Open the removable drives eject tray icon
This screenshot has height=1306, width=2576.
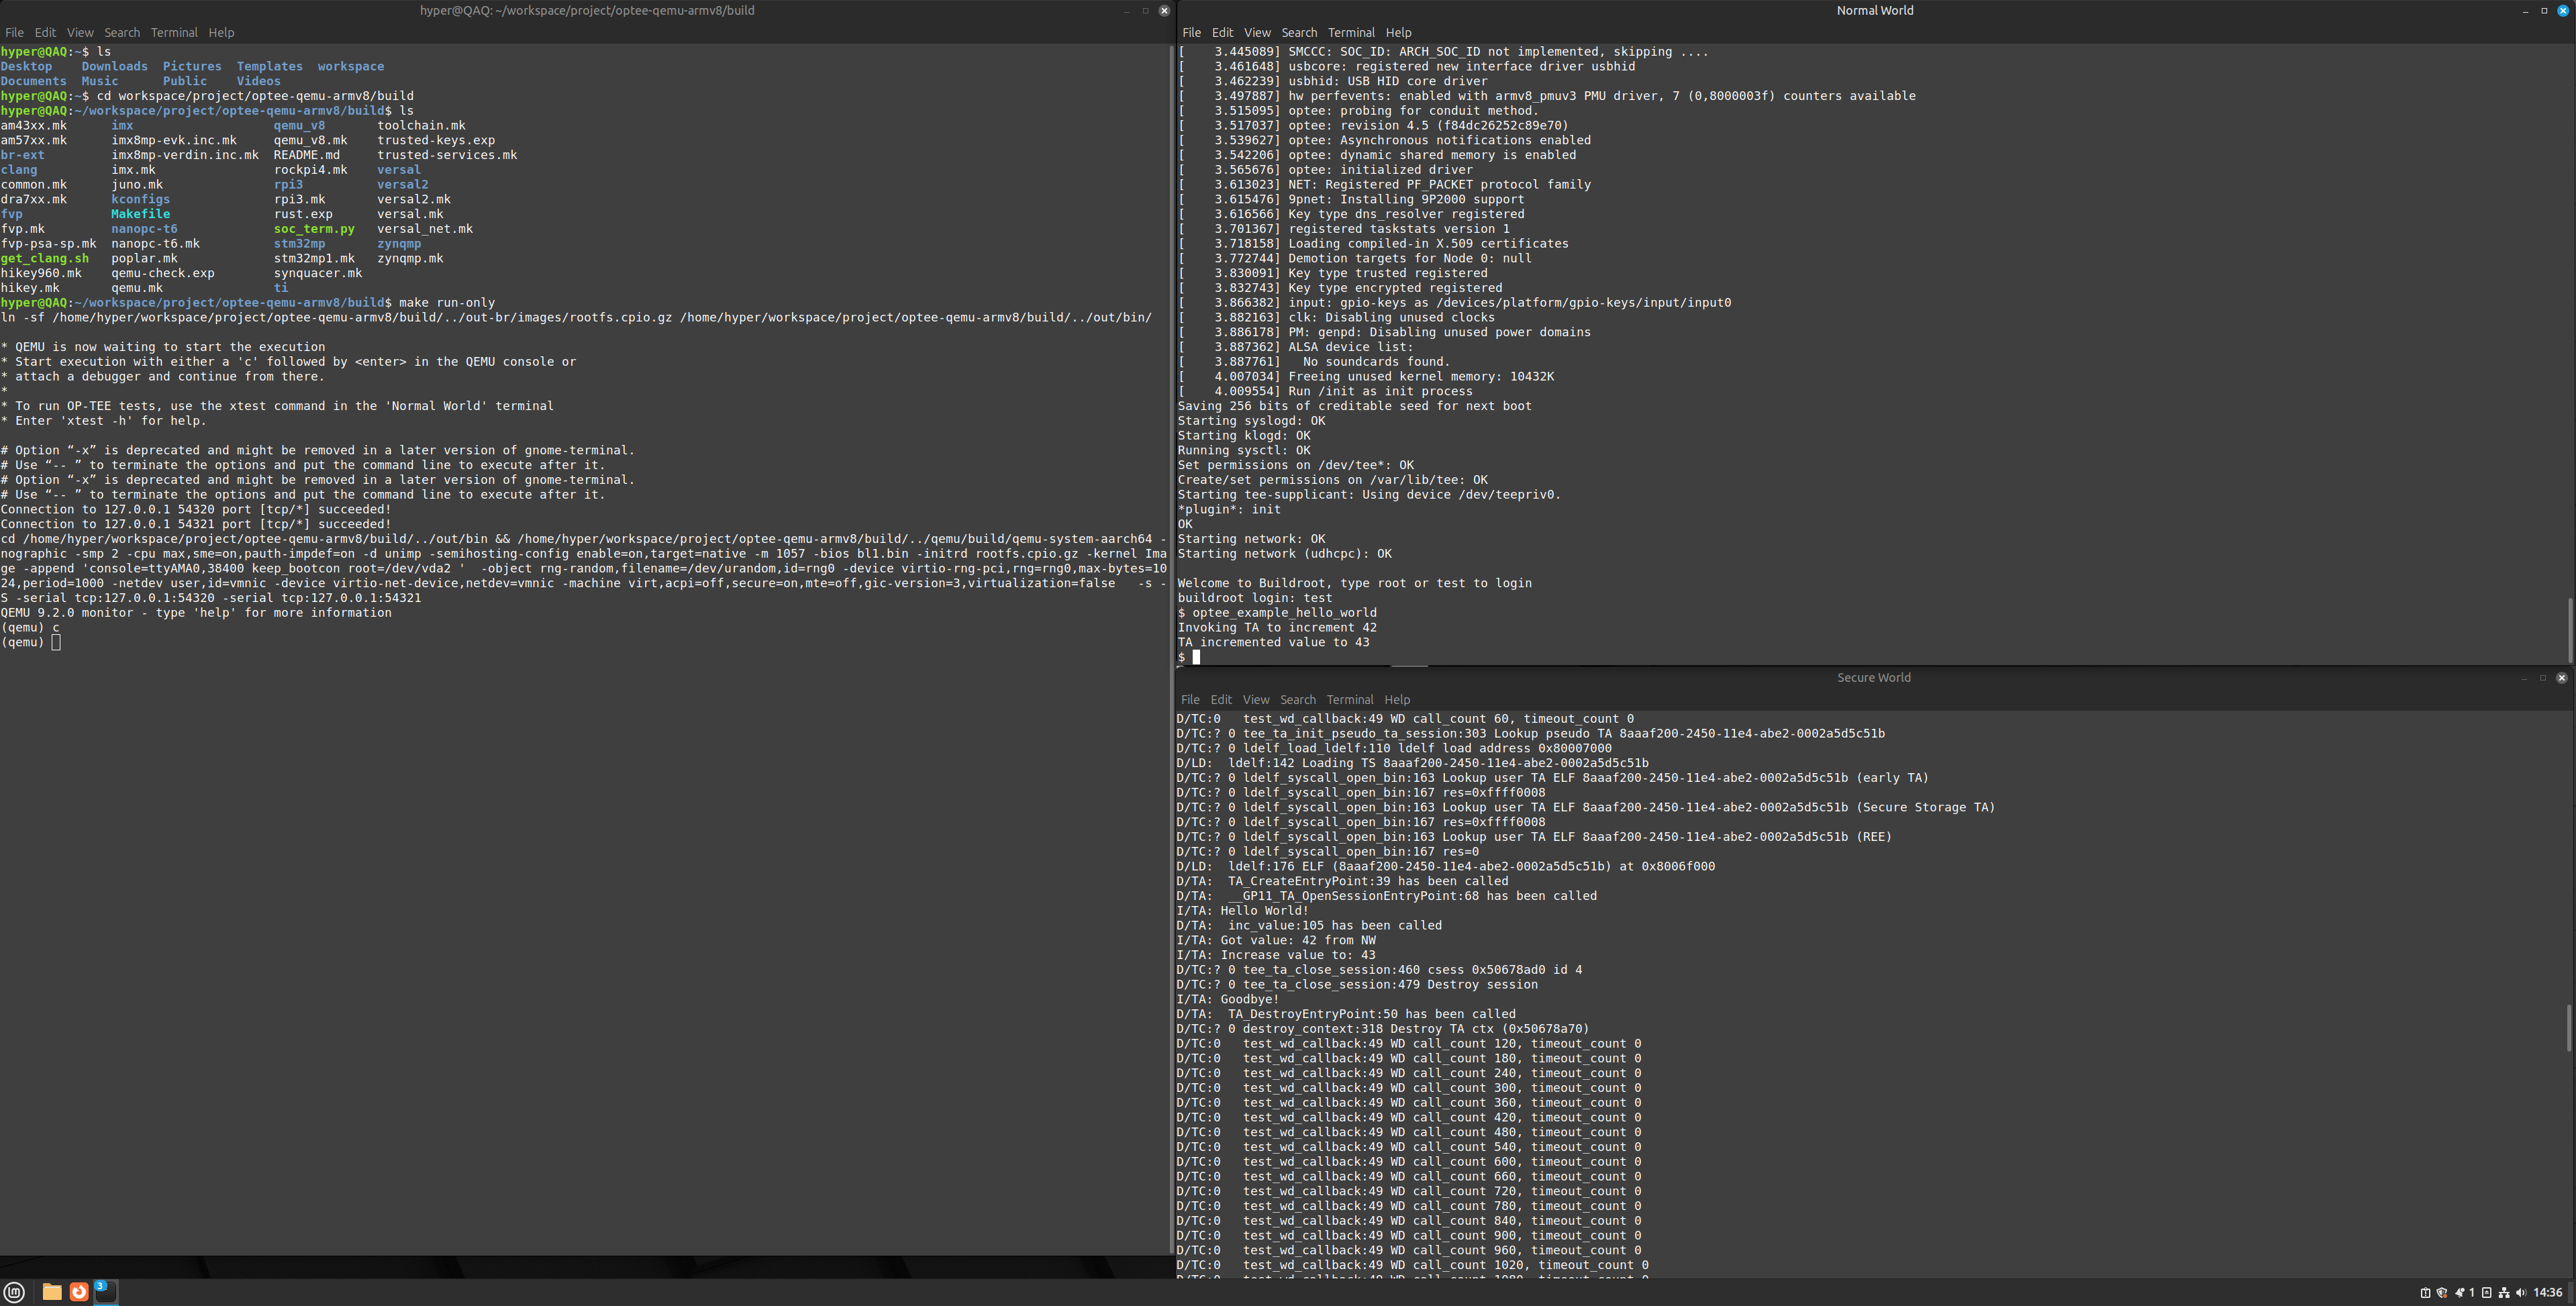pos(2487,1293)
